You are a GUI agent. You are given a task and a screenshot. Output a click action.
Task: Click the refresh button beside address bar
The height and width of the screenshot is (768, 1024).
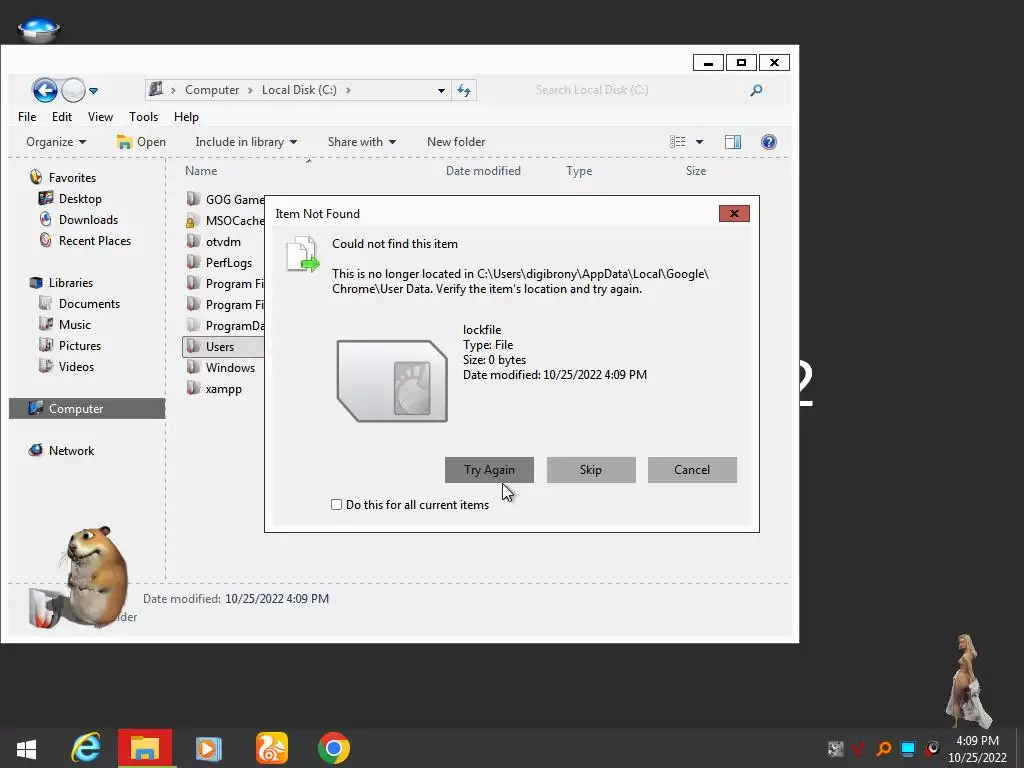point(464,90)
